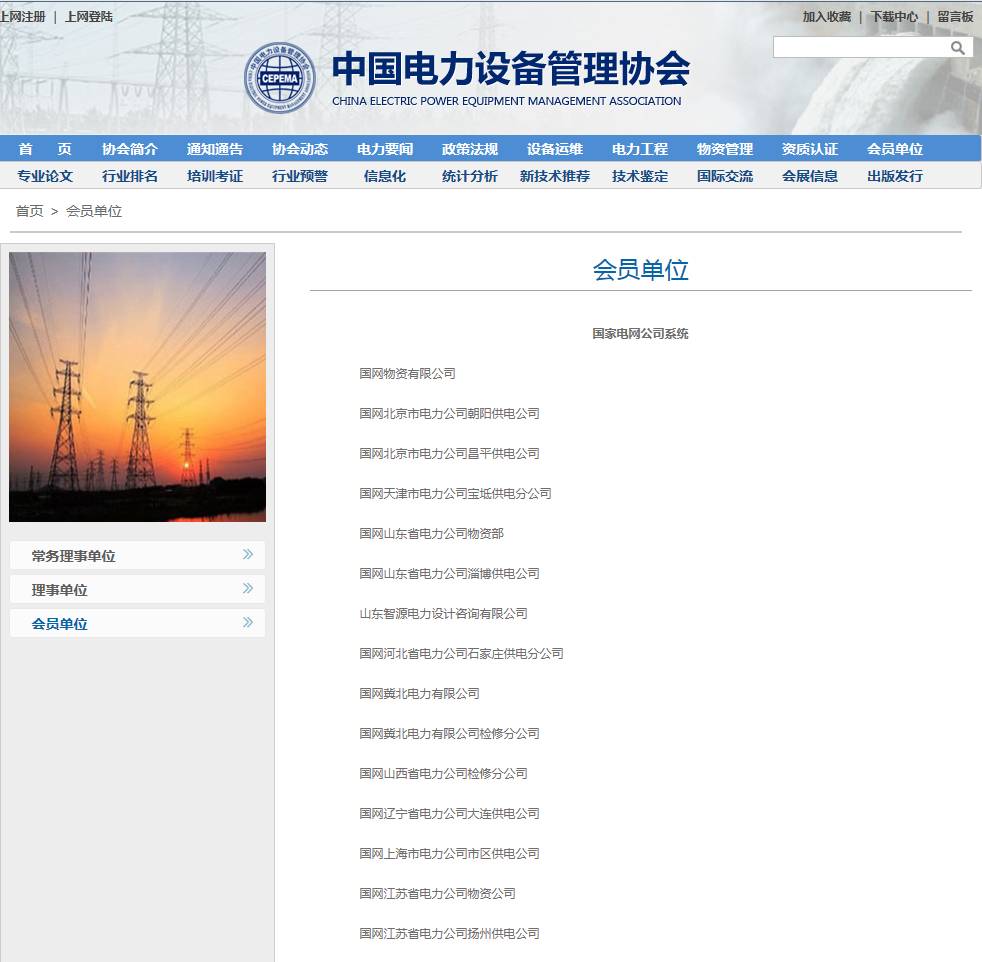Click 首页 in the breadcrumb

point(29,211)
